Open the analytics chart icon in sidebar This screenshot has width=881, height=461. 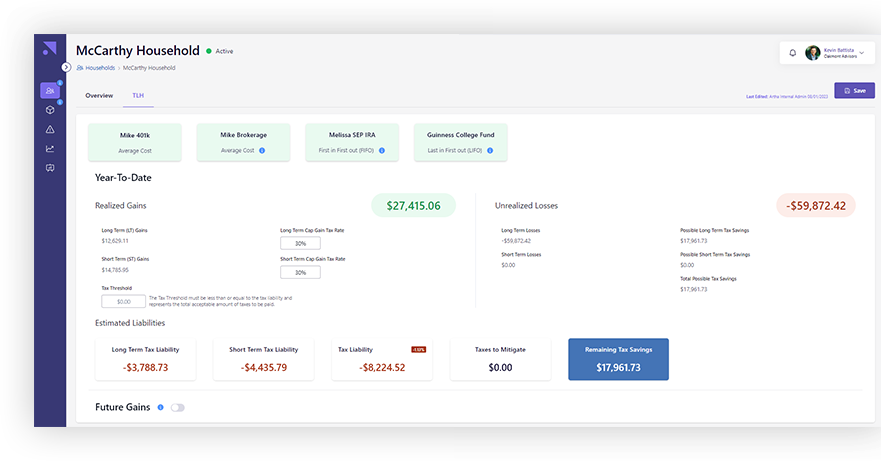(49, 148)
